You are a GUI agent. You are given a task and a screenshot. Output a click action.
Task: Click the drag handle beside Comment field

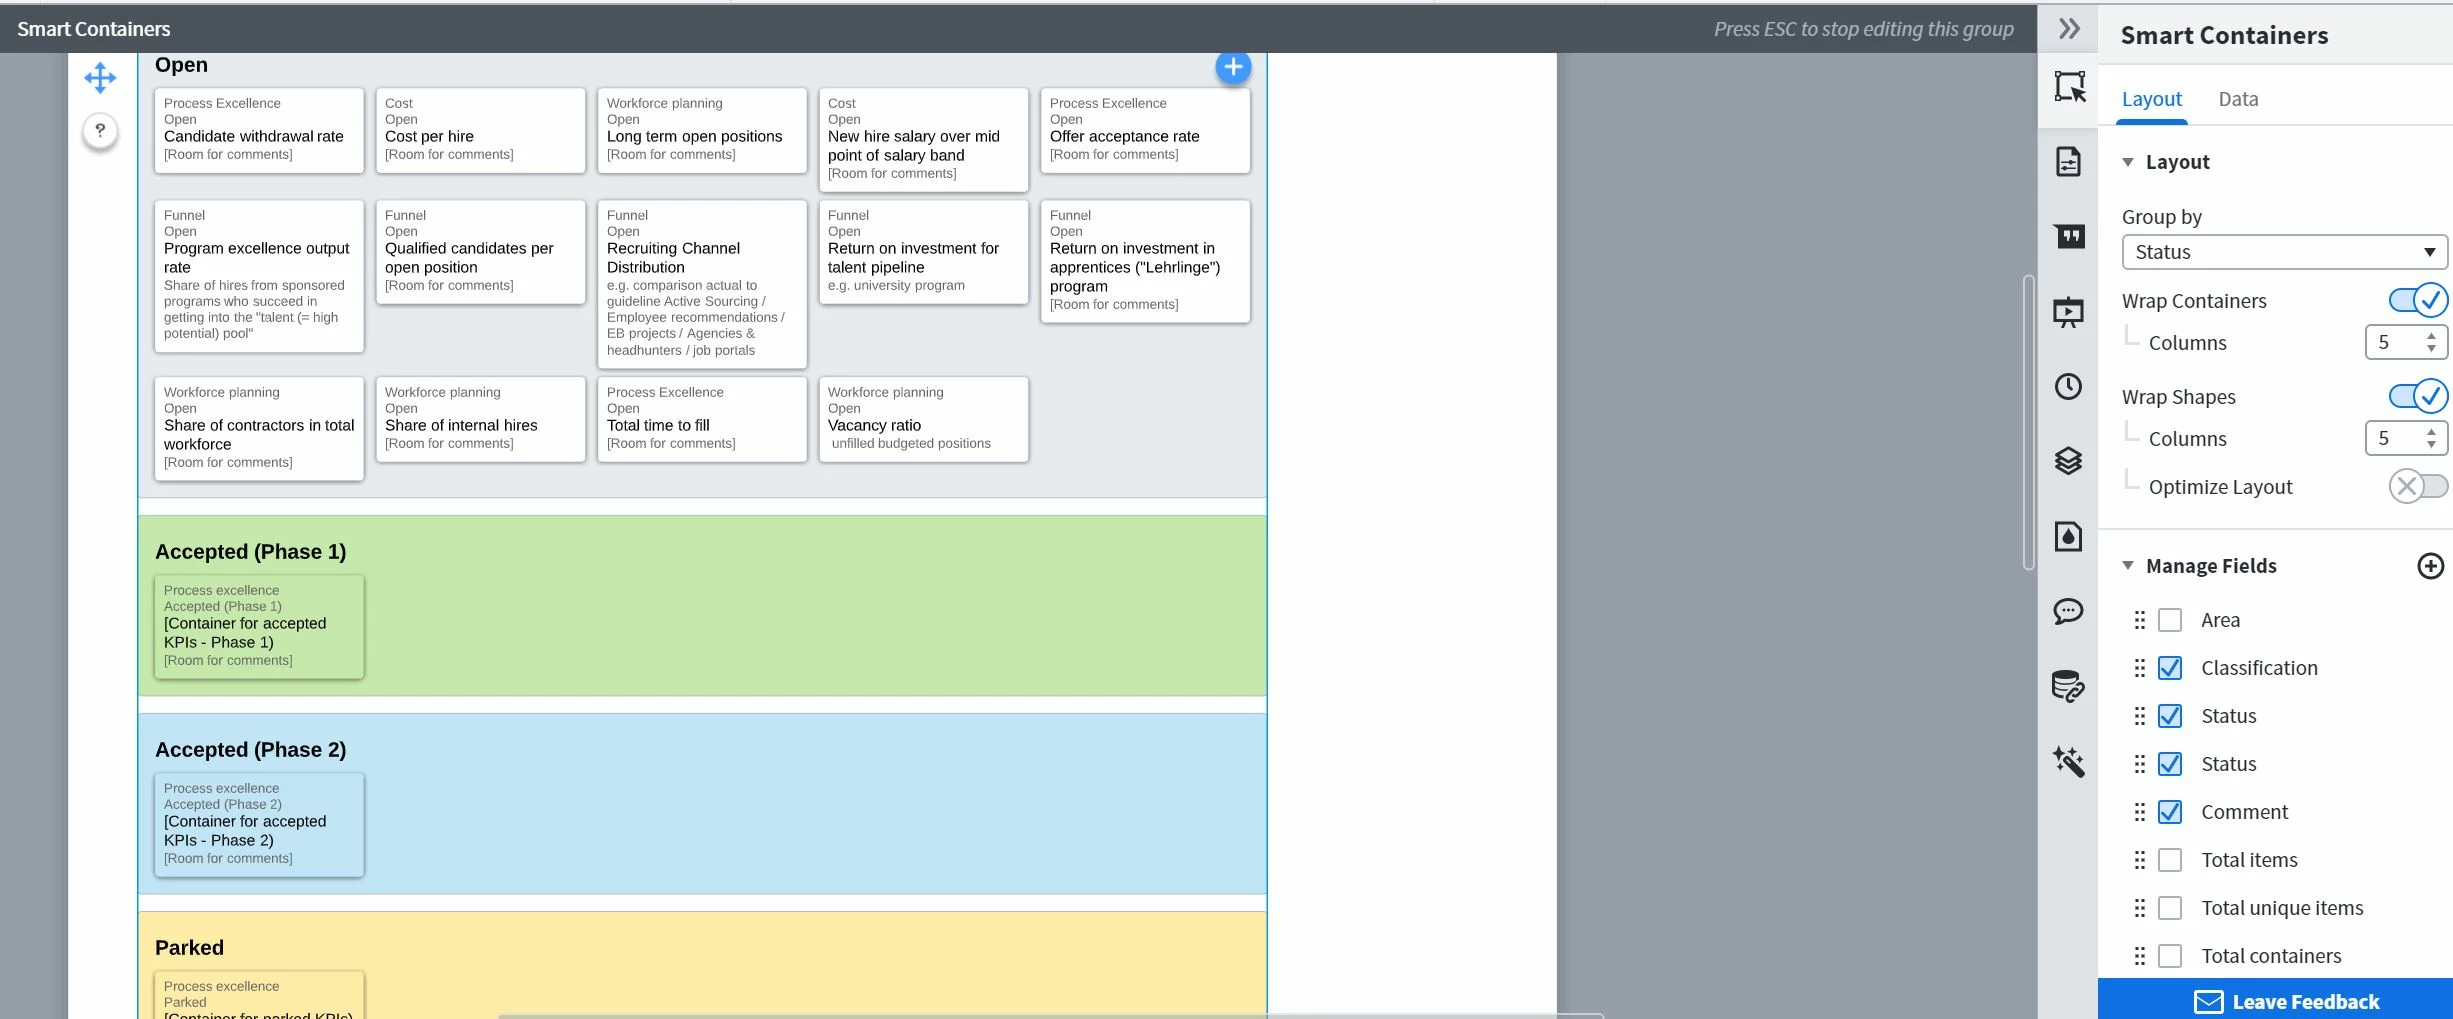tap(2140, 812)
